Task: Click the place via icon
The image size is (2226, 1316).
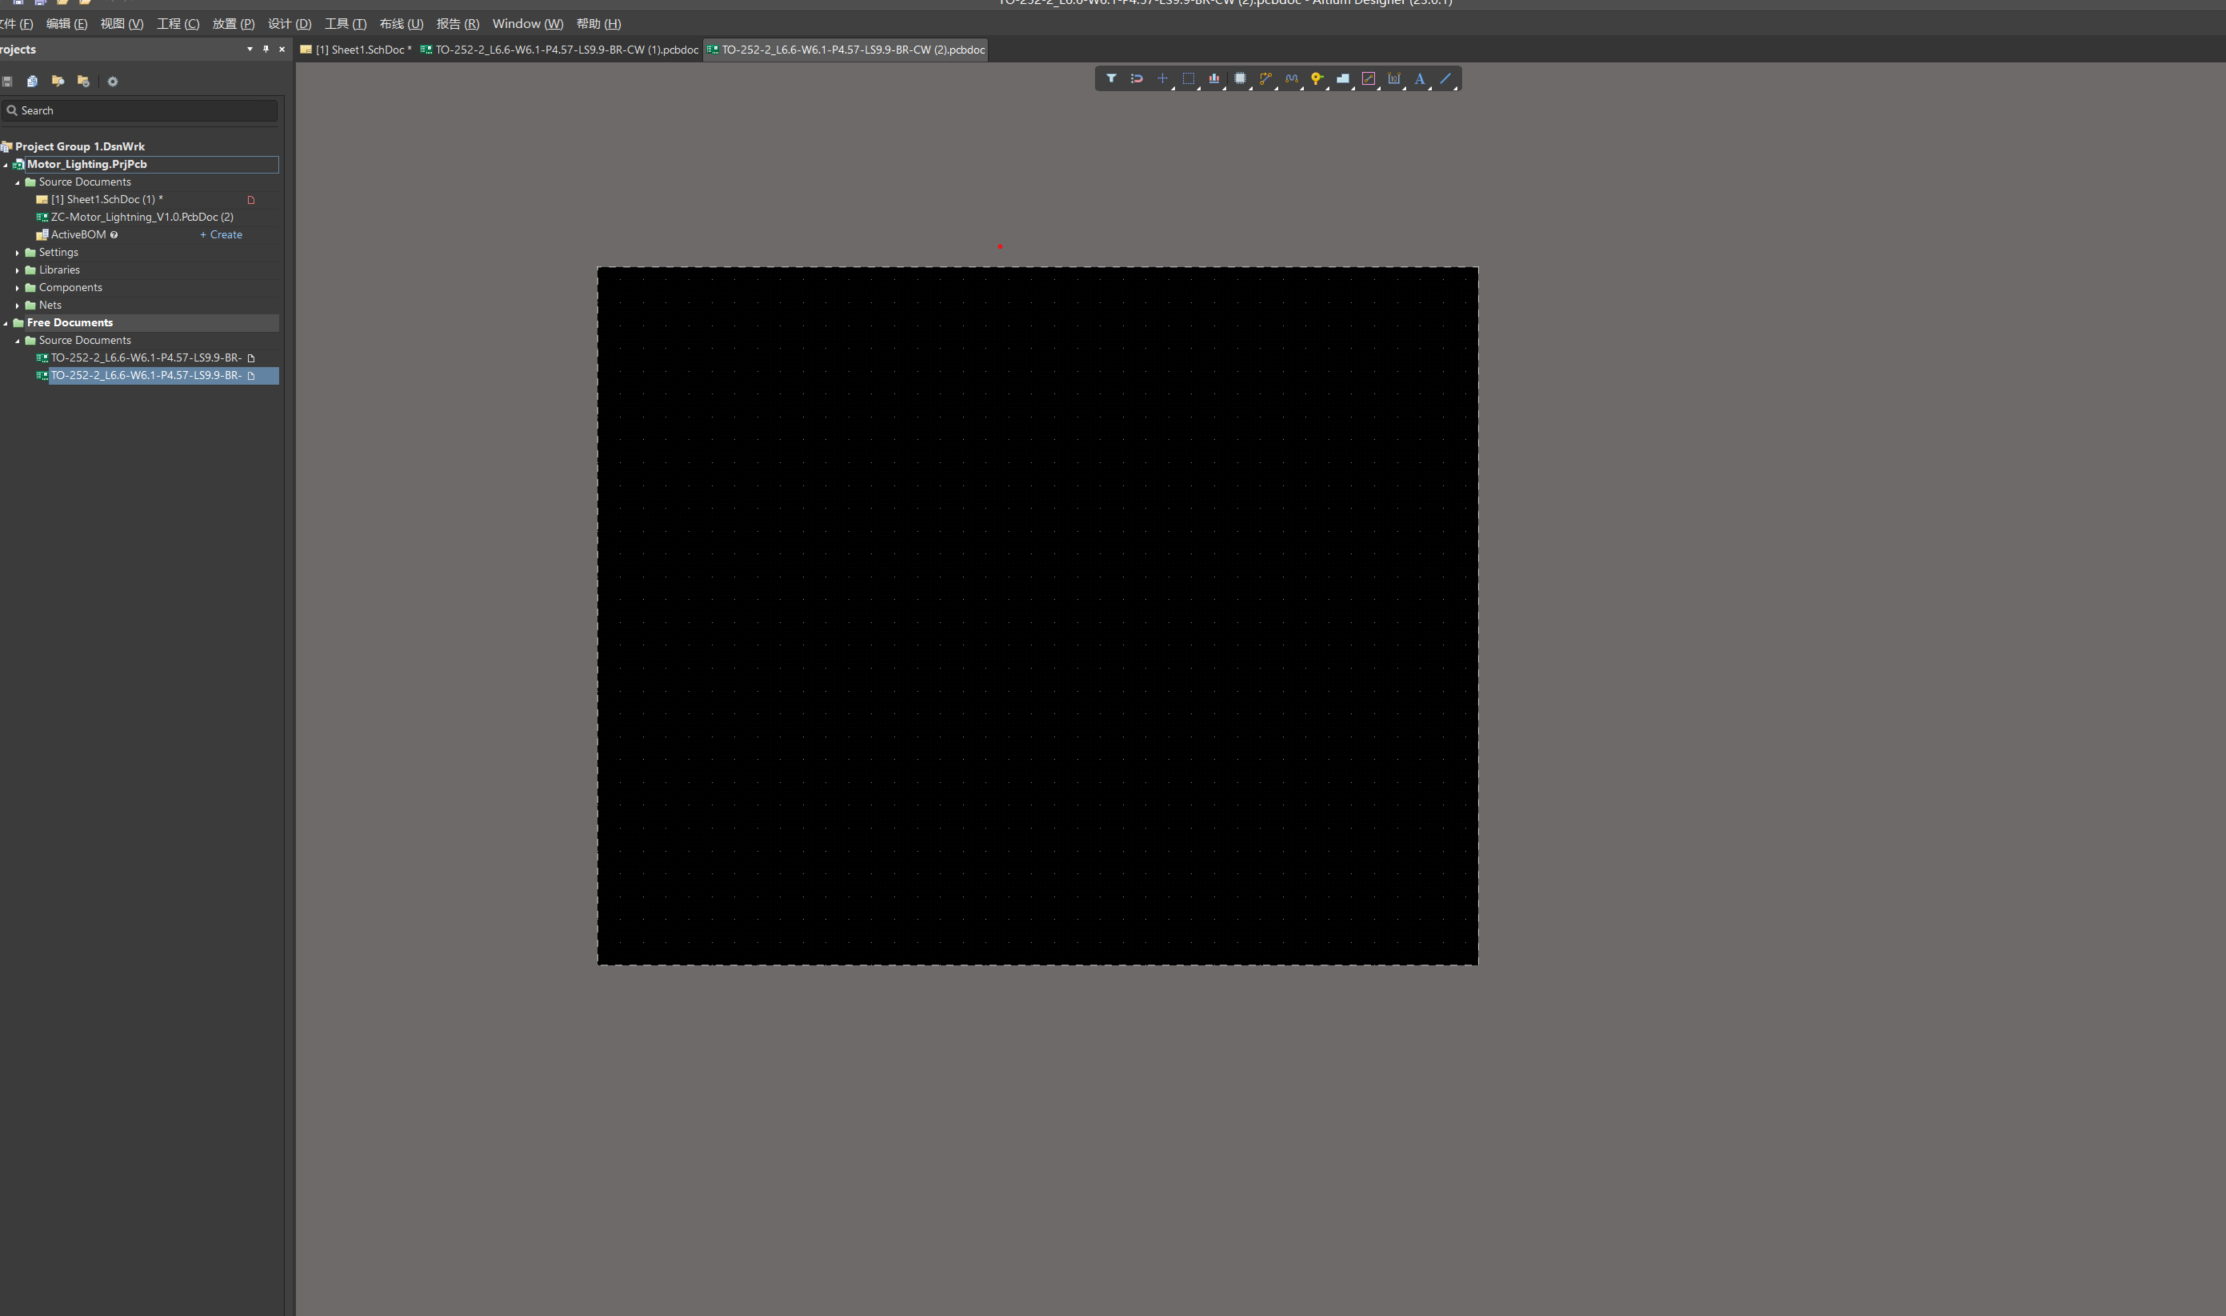Action: point(1317,78)
